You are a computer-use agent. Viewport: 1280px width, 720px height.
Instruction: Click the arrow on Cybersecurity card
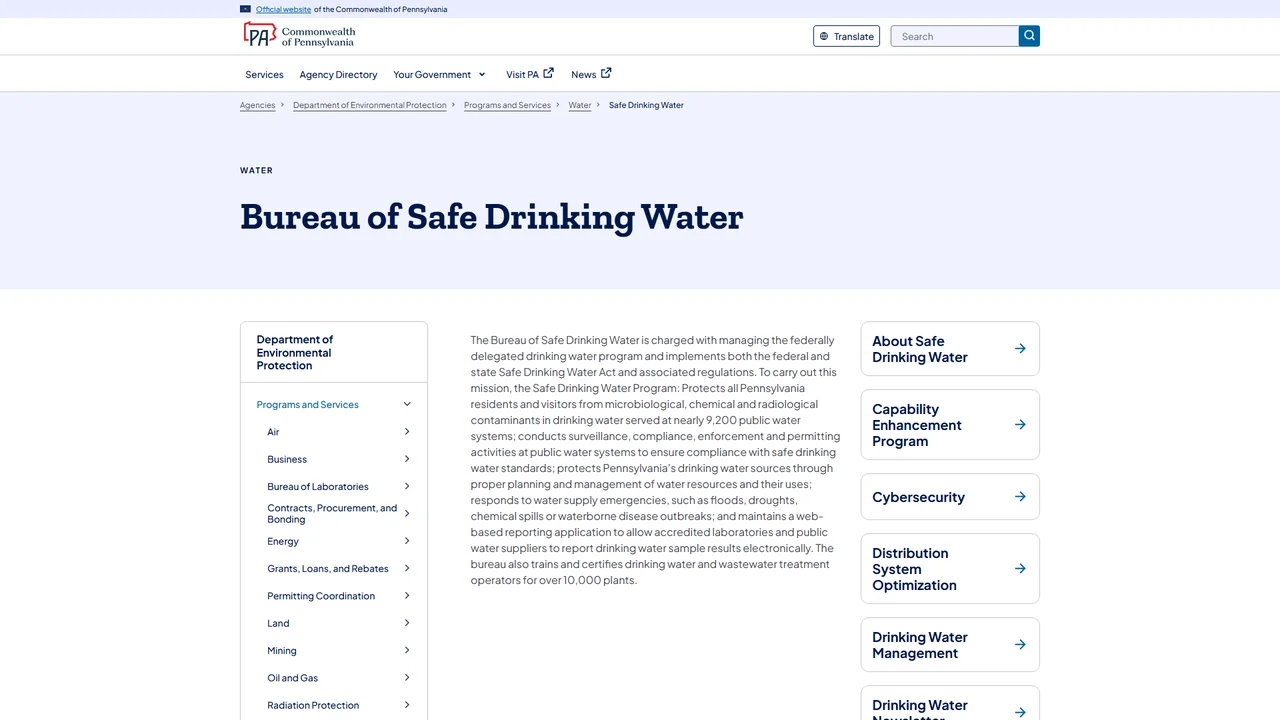click(x=1020, y=497)
